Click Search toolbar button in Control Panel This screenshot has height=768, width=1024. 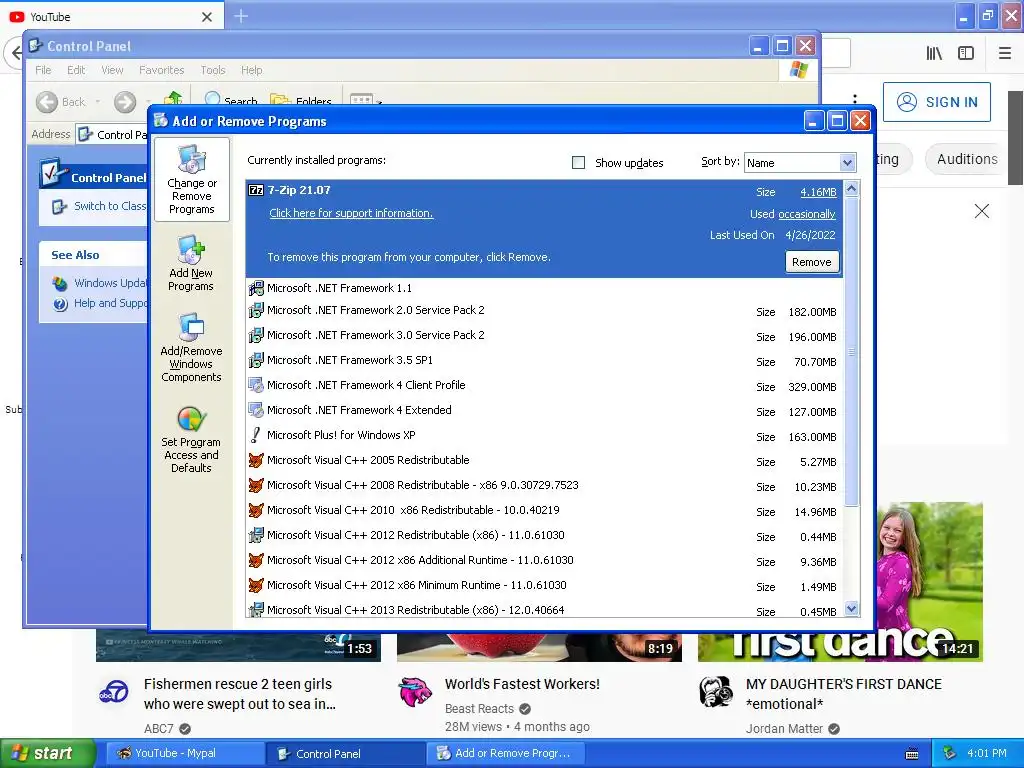coord(231,101)
